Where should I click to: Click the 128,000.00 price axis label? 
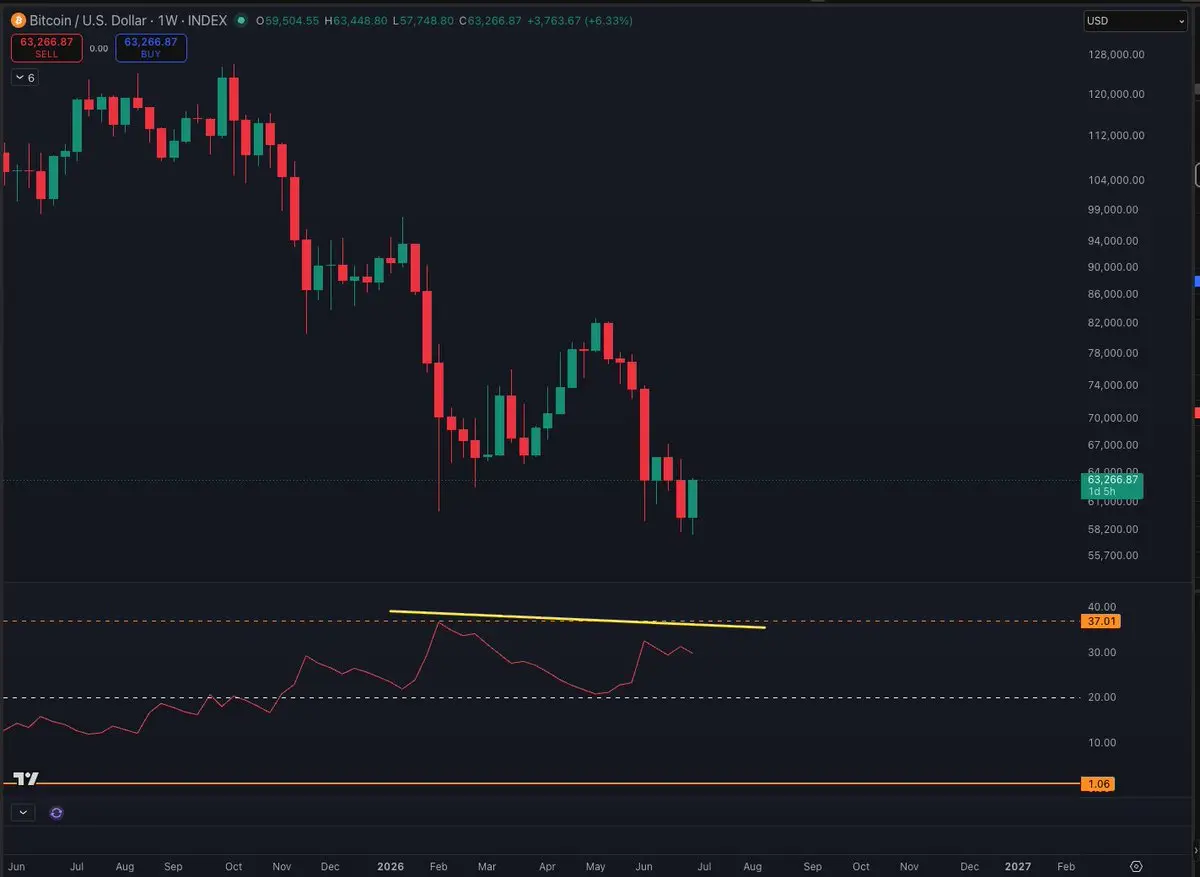1116,55
